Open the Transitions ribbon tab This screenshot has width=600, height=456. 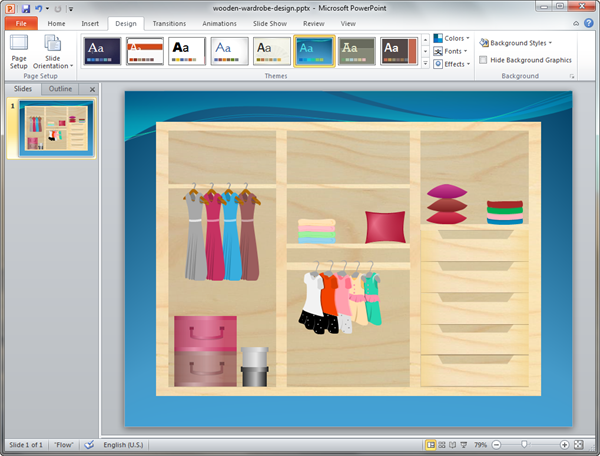169,22
